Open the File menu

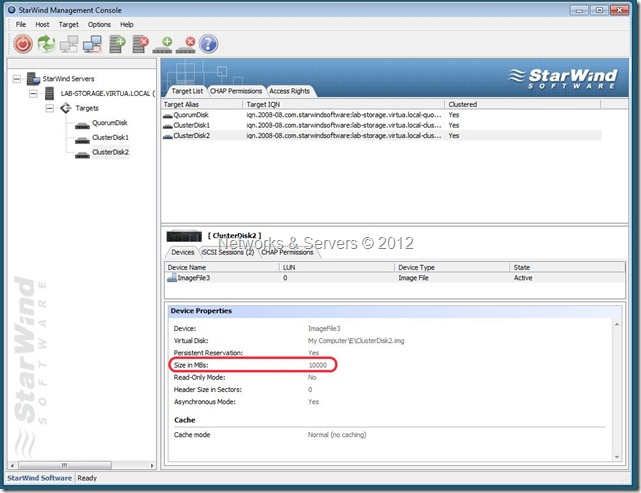20,25
